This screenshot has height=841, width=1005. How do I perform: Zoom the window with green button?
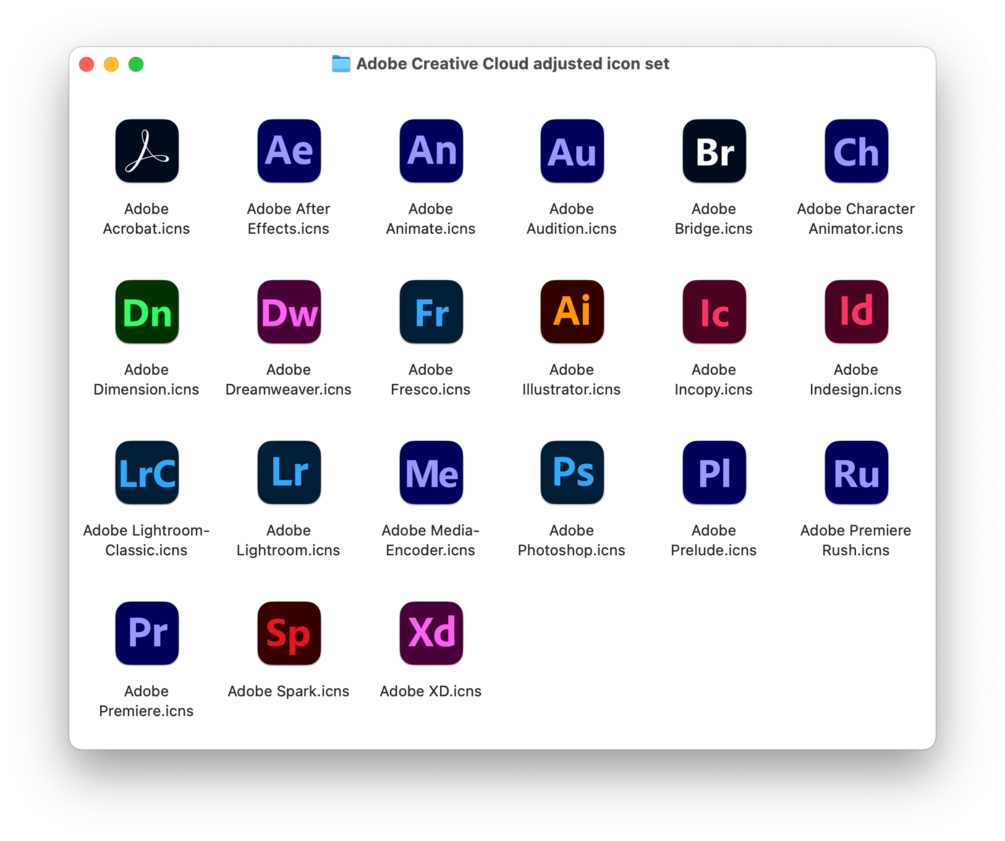pyautogui.click(x=136, y=64)
